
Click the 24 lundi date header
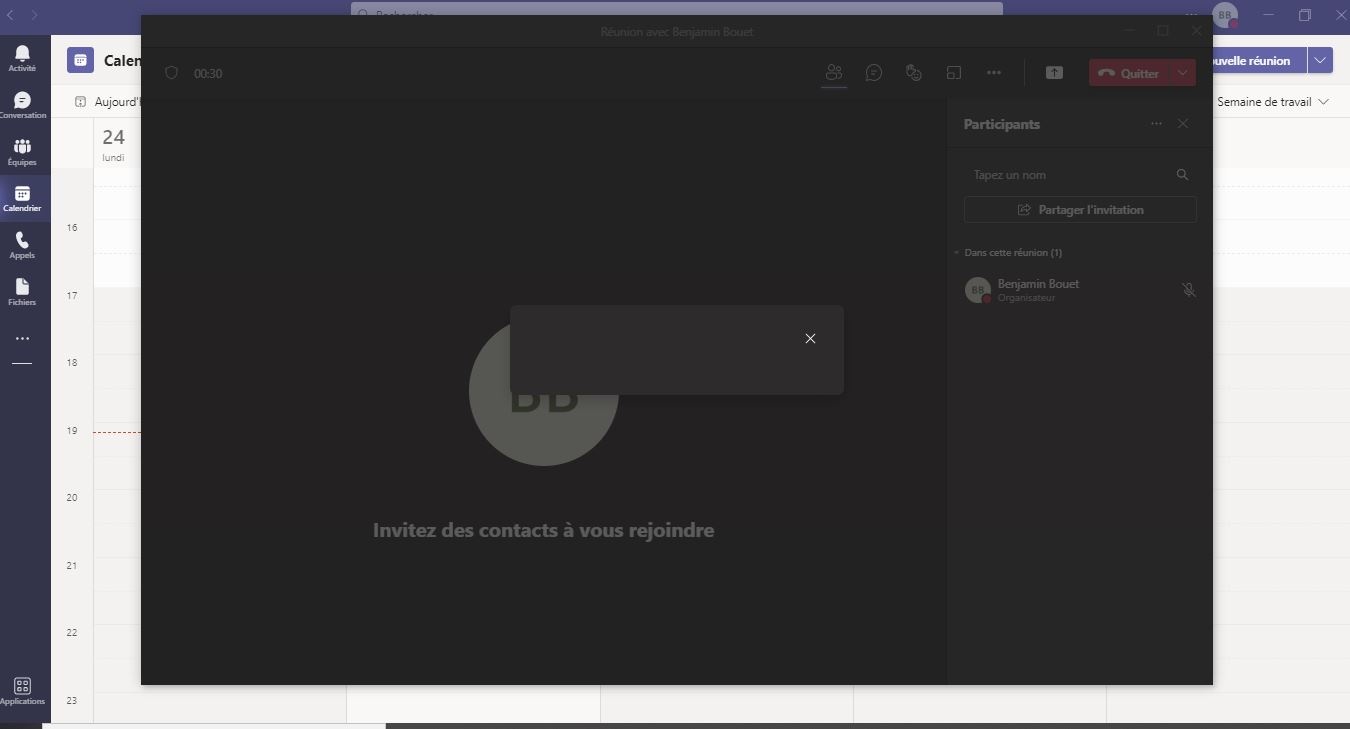coord(114,144)
